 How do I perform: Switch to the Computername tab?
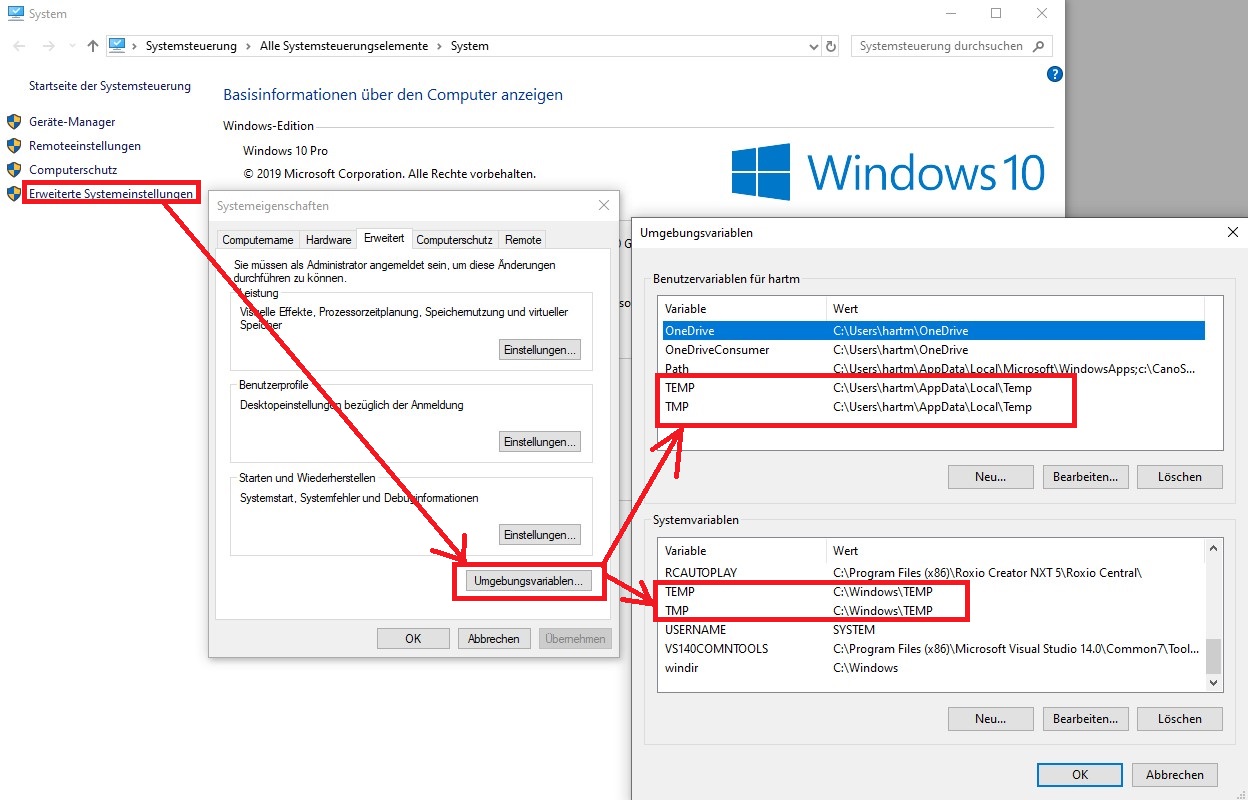pos(258,240)
